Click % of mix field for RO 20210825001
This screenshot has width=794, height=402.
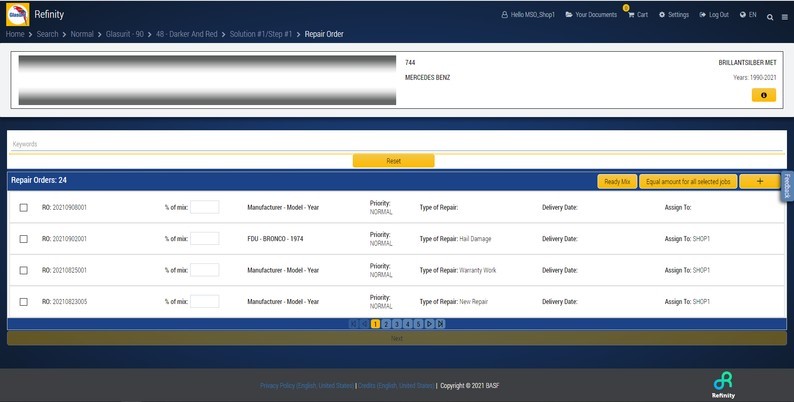(205, 270)
